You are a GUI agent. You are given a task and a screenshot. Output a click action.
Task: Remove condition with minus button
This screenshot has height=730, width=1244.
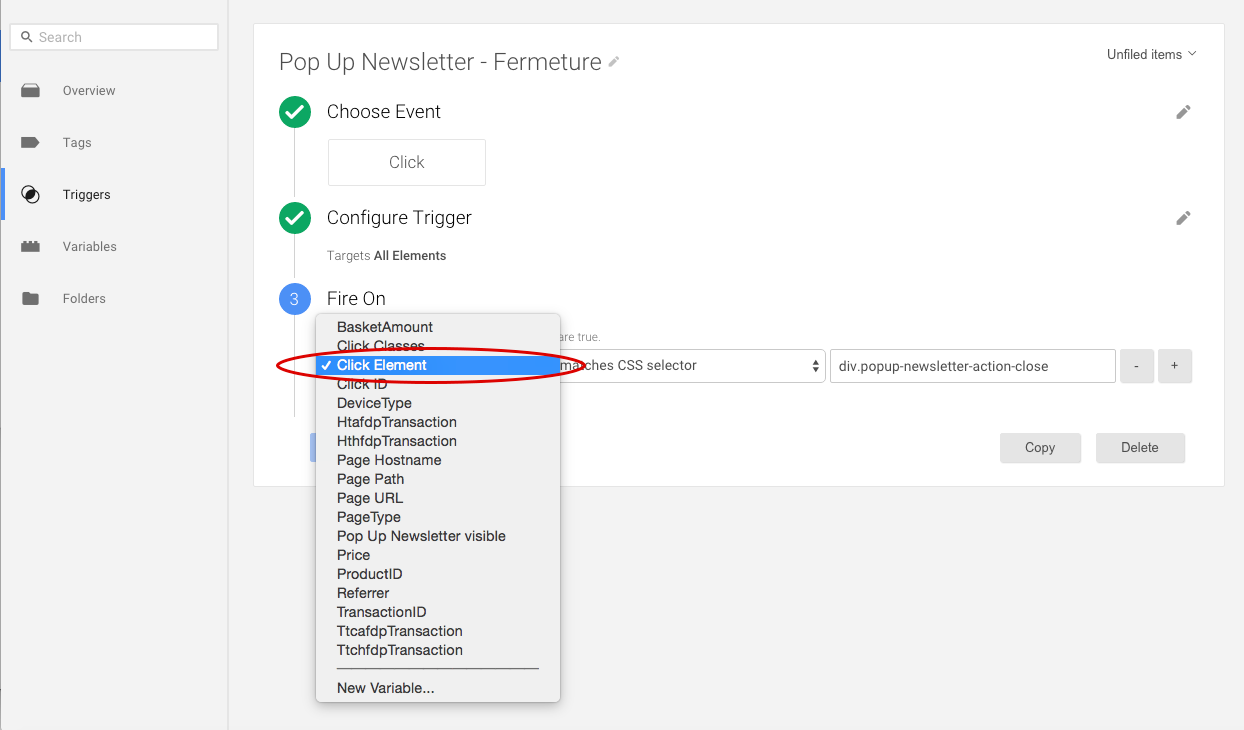pyautogui.click(x=1137, y=366)
